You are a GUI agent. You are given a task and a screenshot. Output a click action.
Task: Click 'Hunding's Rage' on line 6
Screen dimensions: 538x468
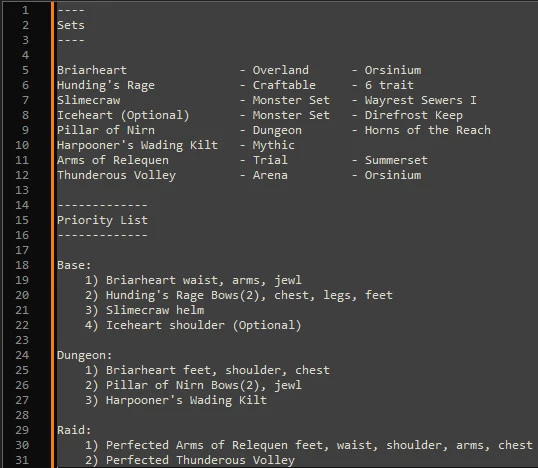(x=106, y=85)
